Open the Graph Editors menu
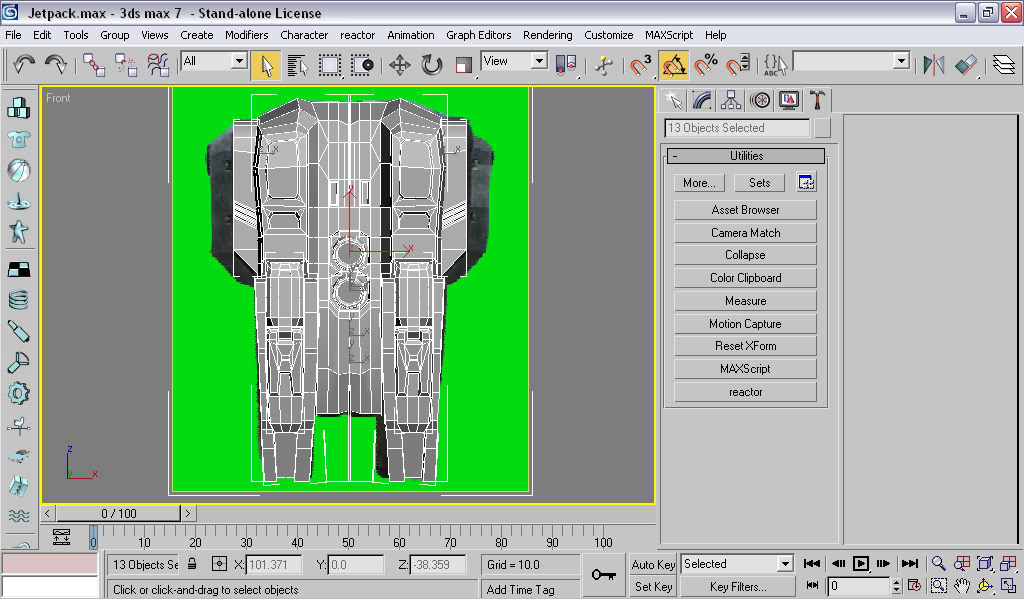The width and height of the screenshot is (1024, 600). [478, 35]
